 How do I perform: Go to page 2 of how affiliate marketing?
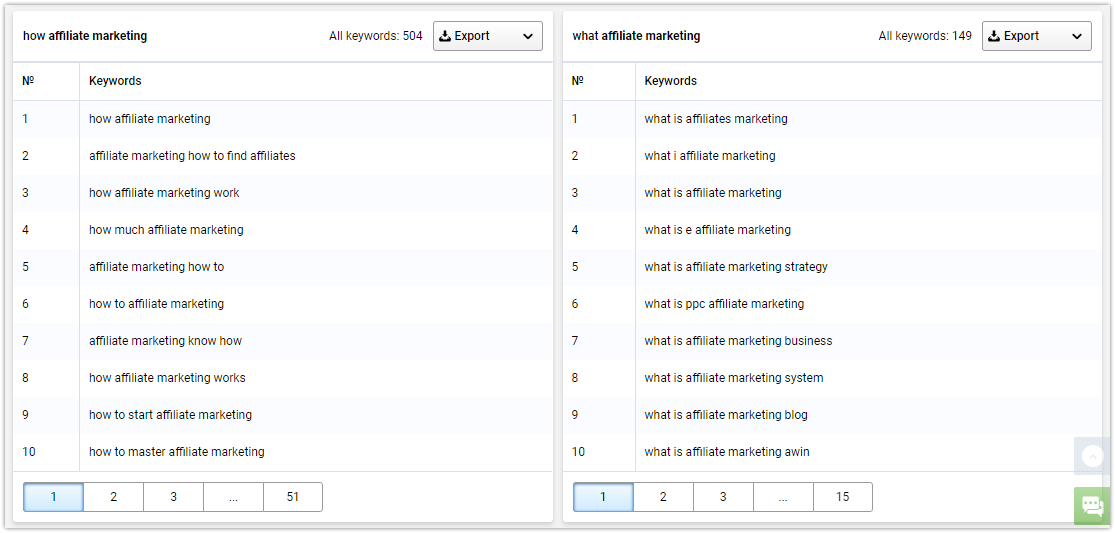114,497
